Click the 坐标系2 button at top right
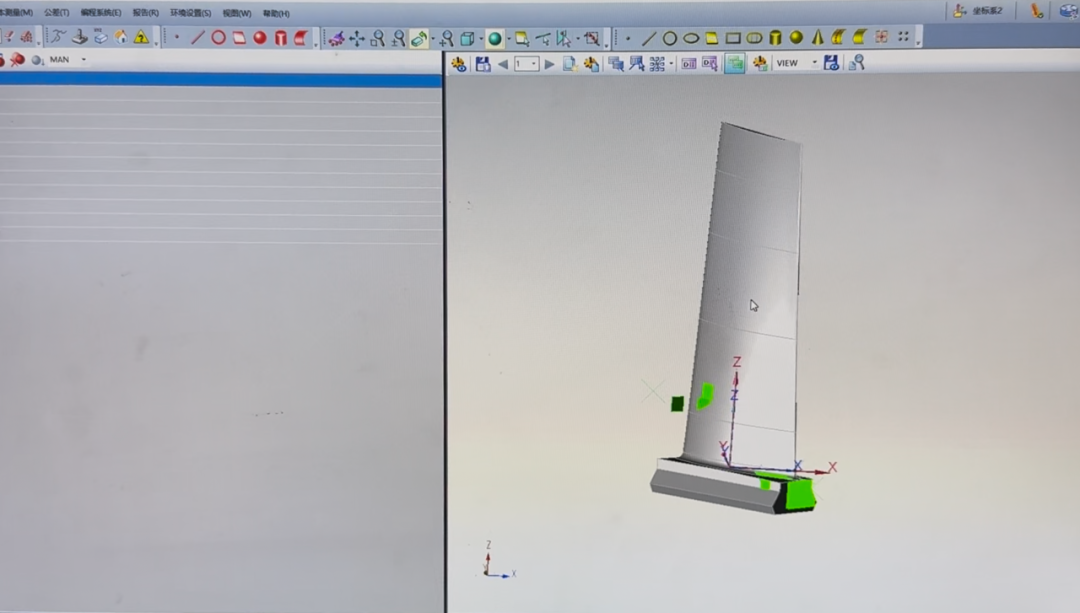1080x613 pixels. (978, 11)
